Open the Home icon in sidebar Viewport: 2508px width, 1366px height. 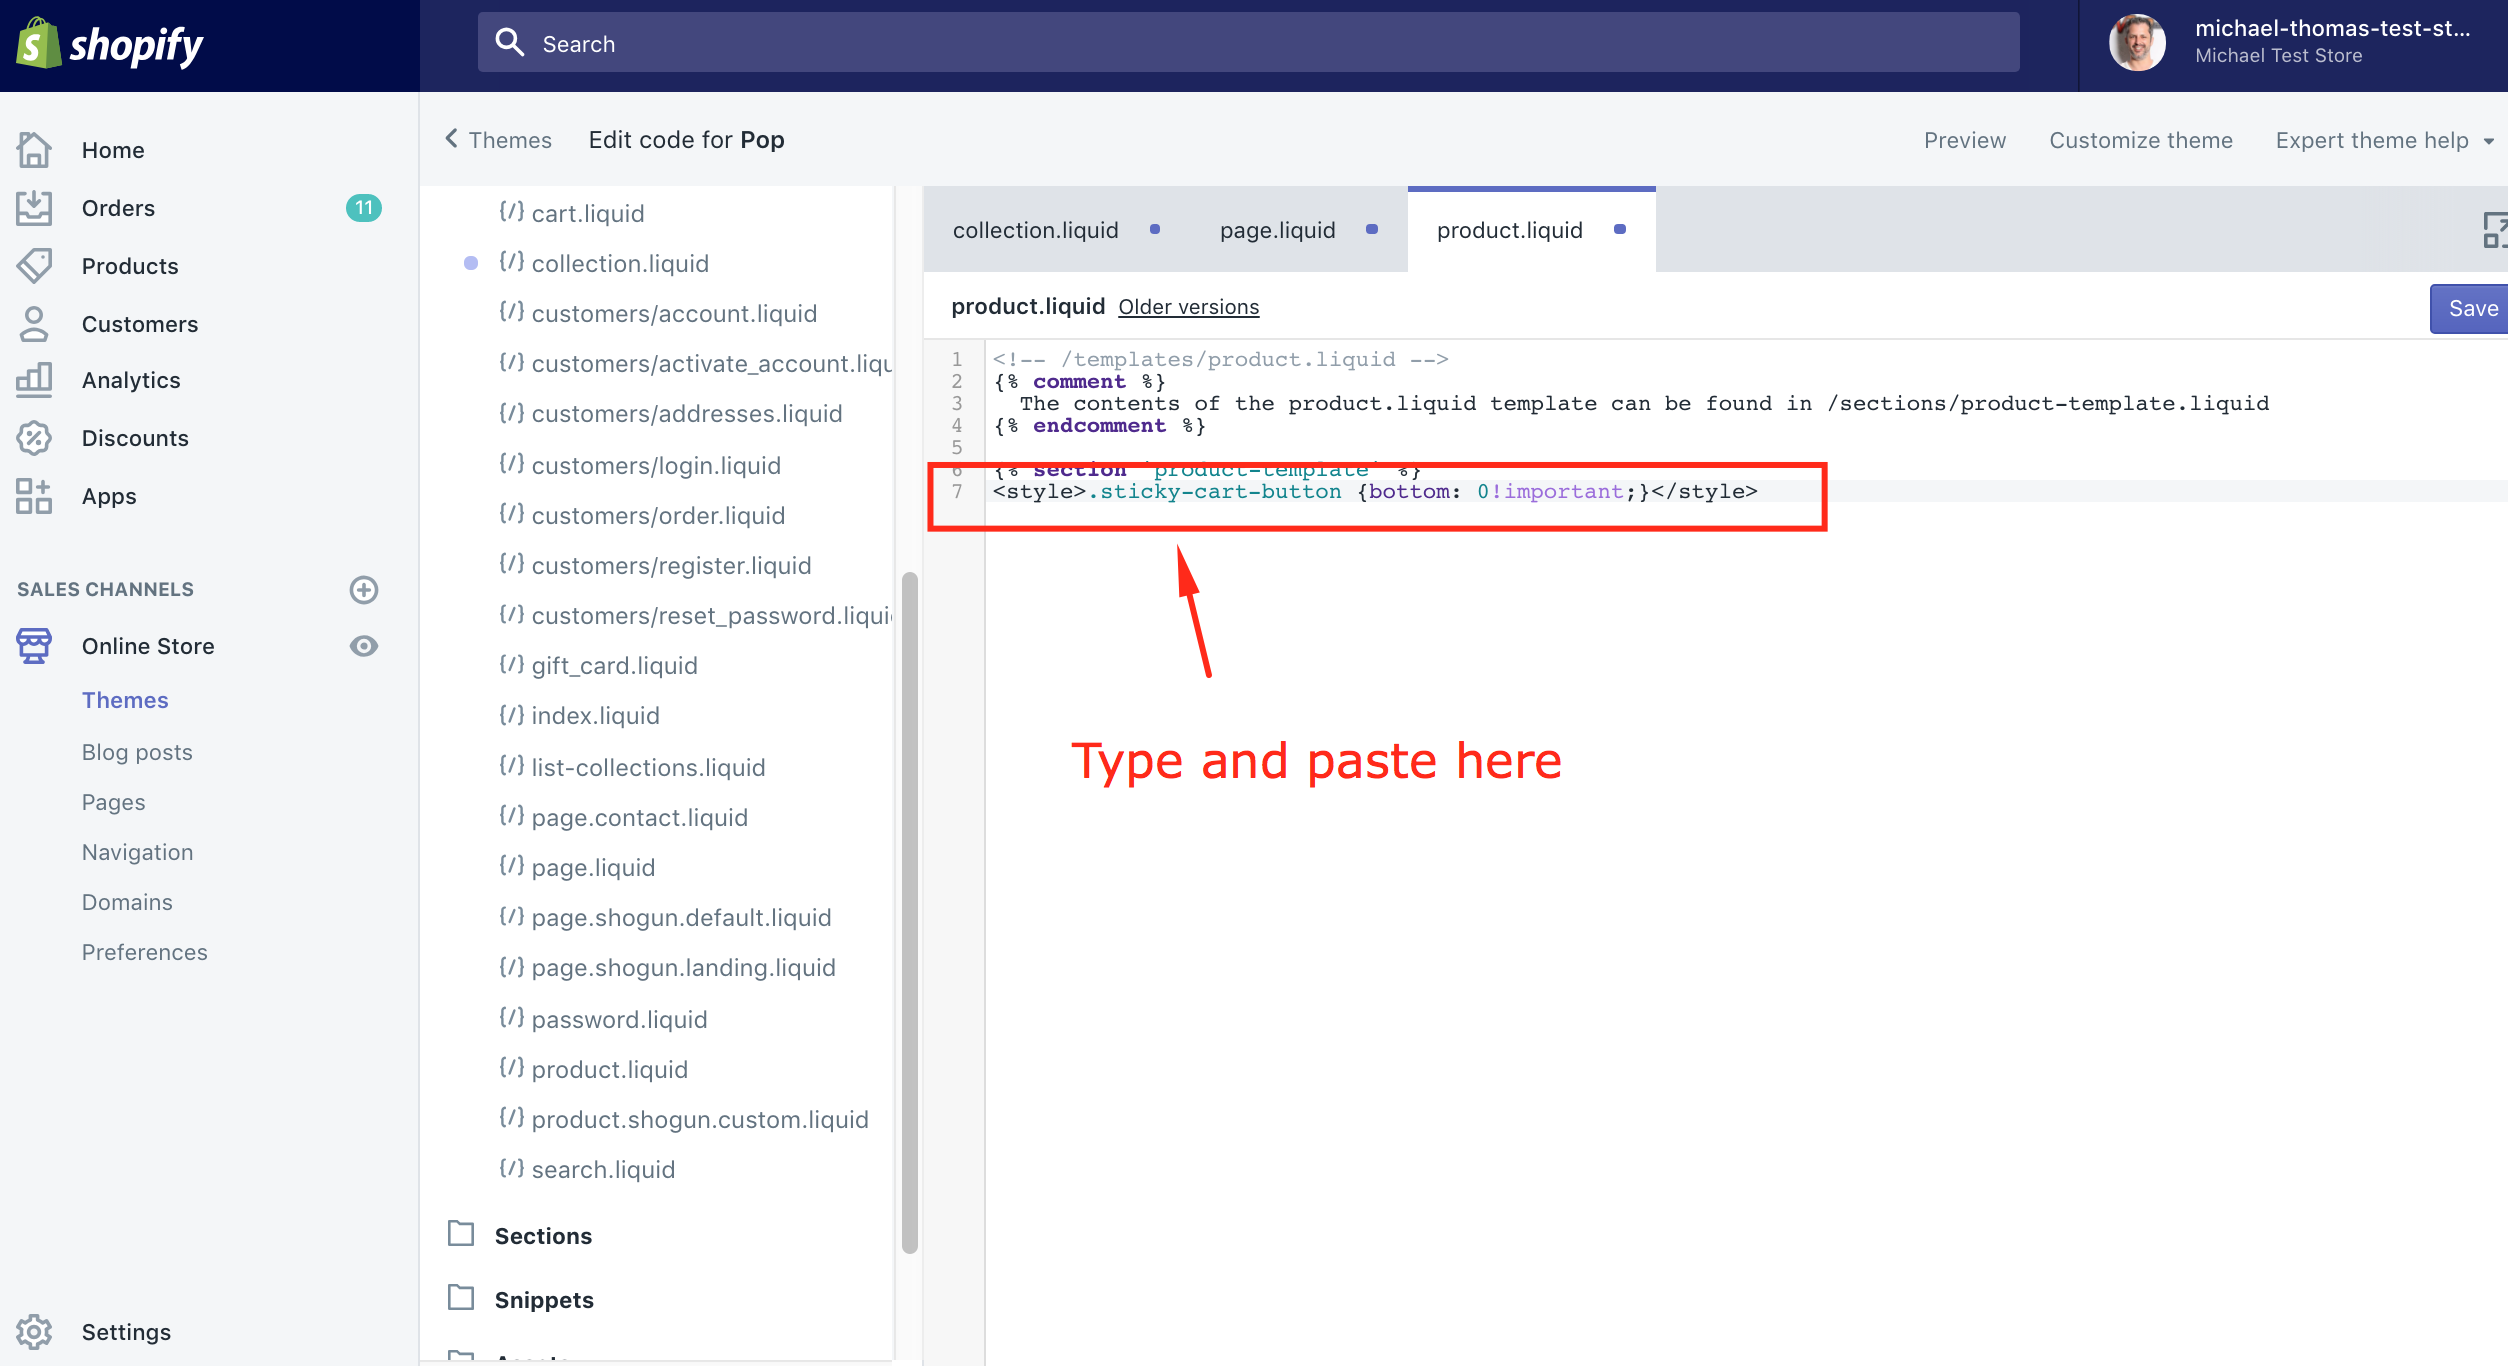(34, 150)
